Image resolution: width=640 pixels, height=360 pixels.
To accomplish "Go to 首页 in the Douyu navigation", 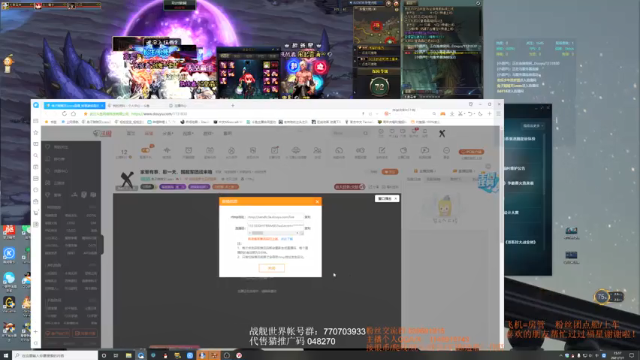I will [131, 133].
